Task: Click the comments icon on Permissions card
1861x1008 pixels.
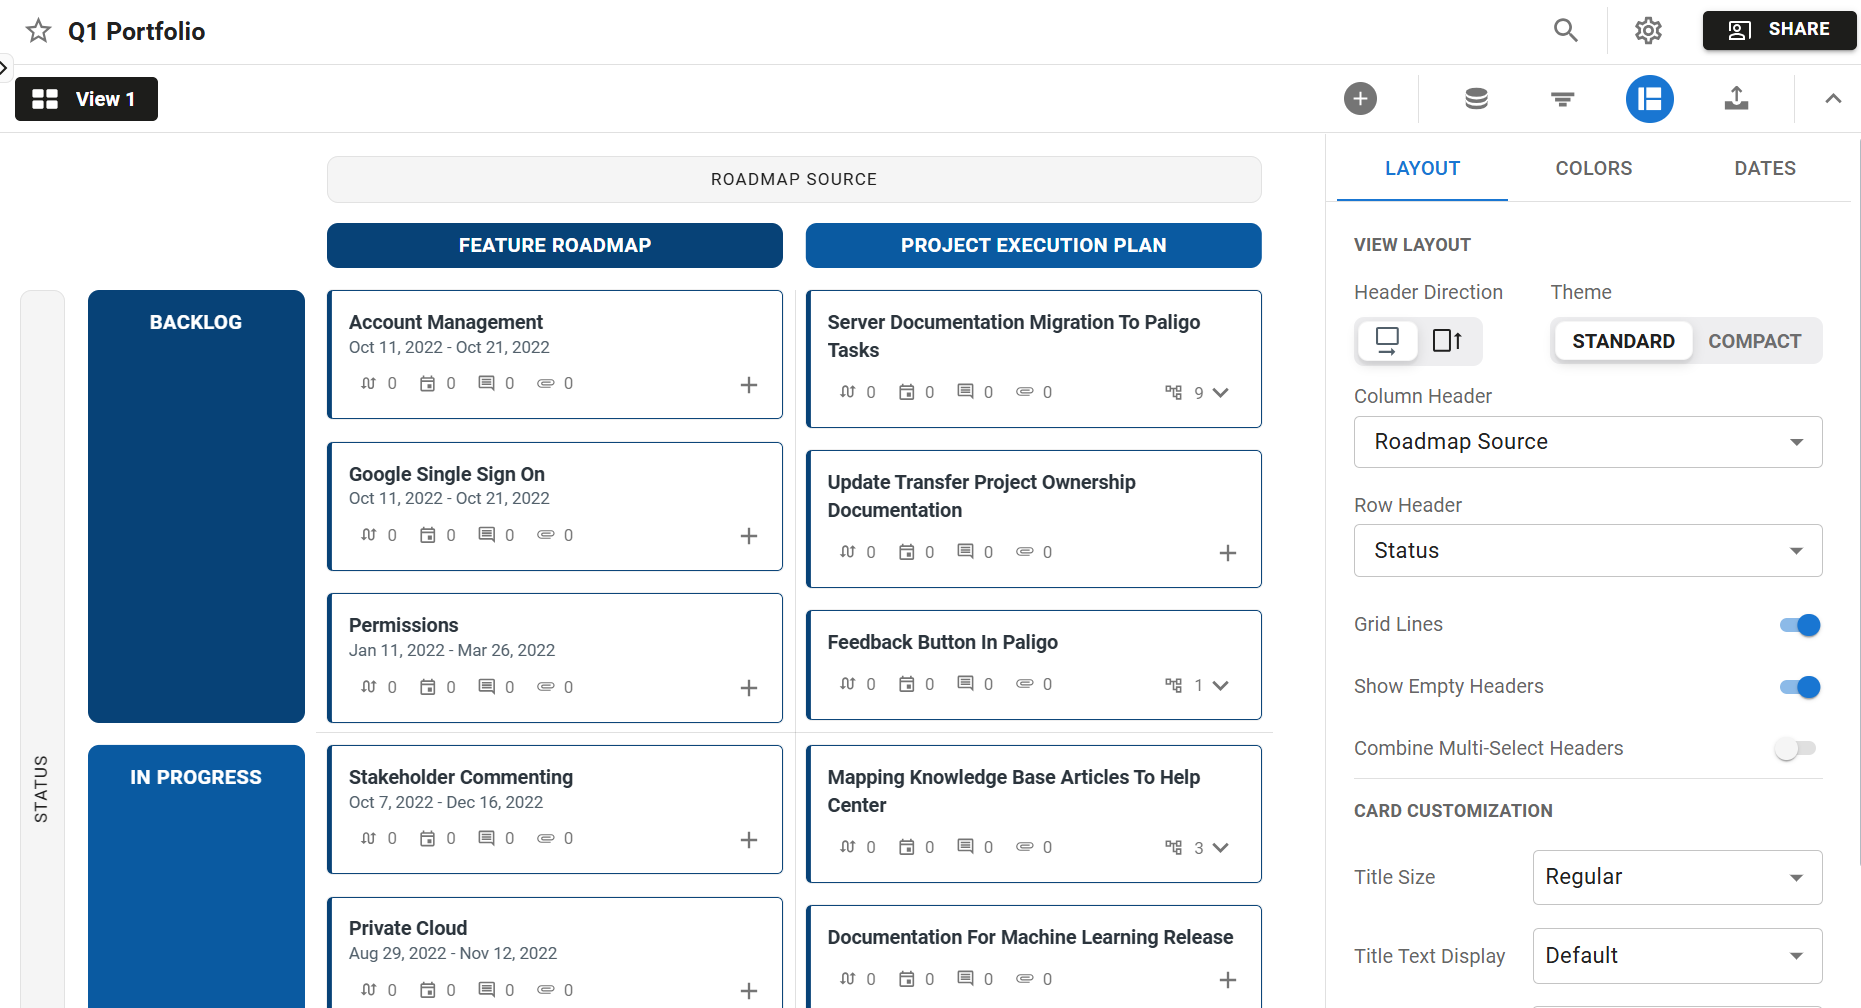Action: 489,687
